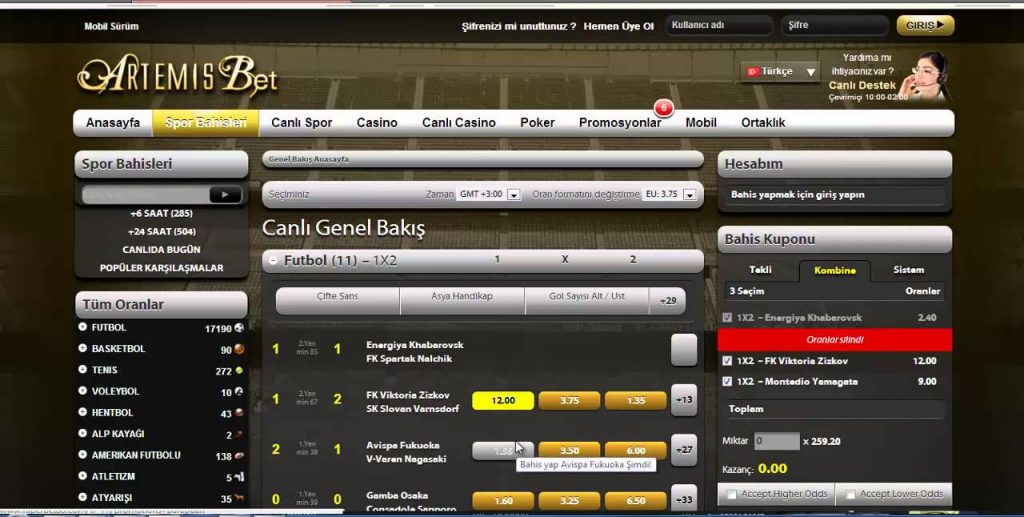The width and height of the screenshot is (1024, 517).
Task: Click the athletics icon beside ATLETİZM
Action: tap(239, 477)
